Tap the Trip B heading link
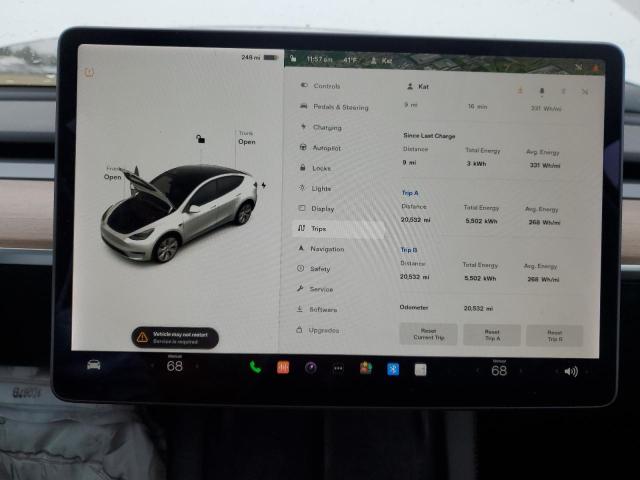 (x=409, y=250)
